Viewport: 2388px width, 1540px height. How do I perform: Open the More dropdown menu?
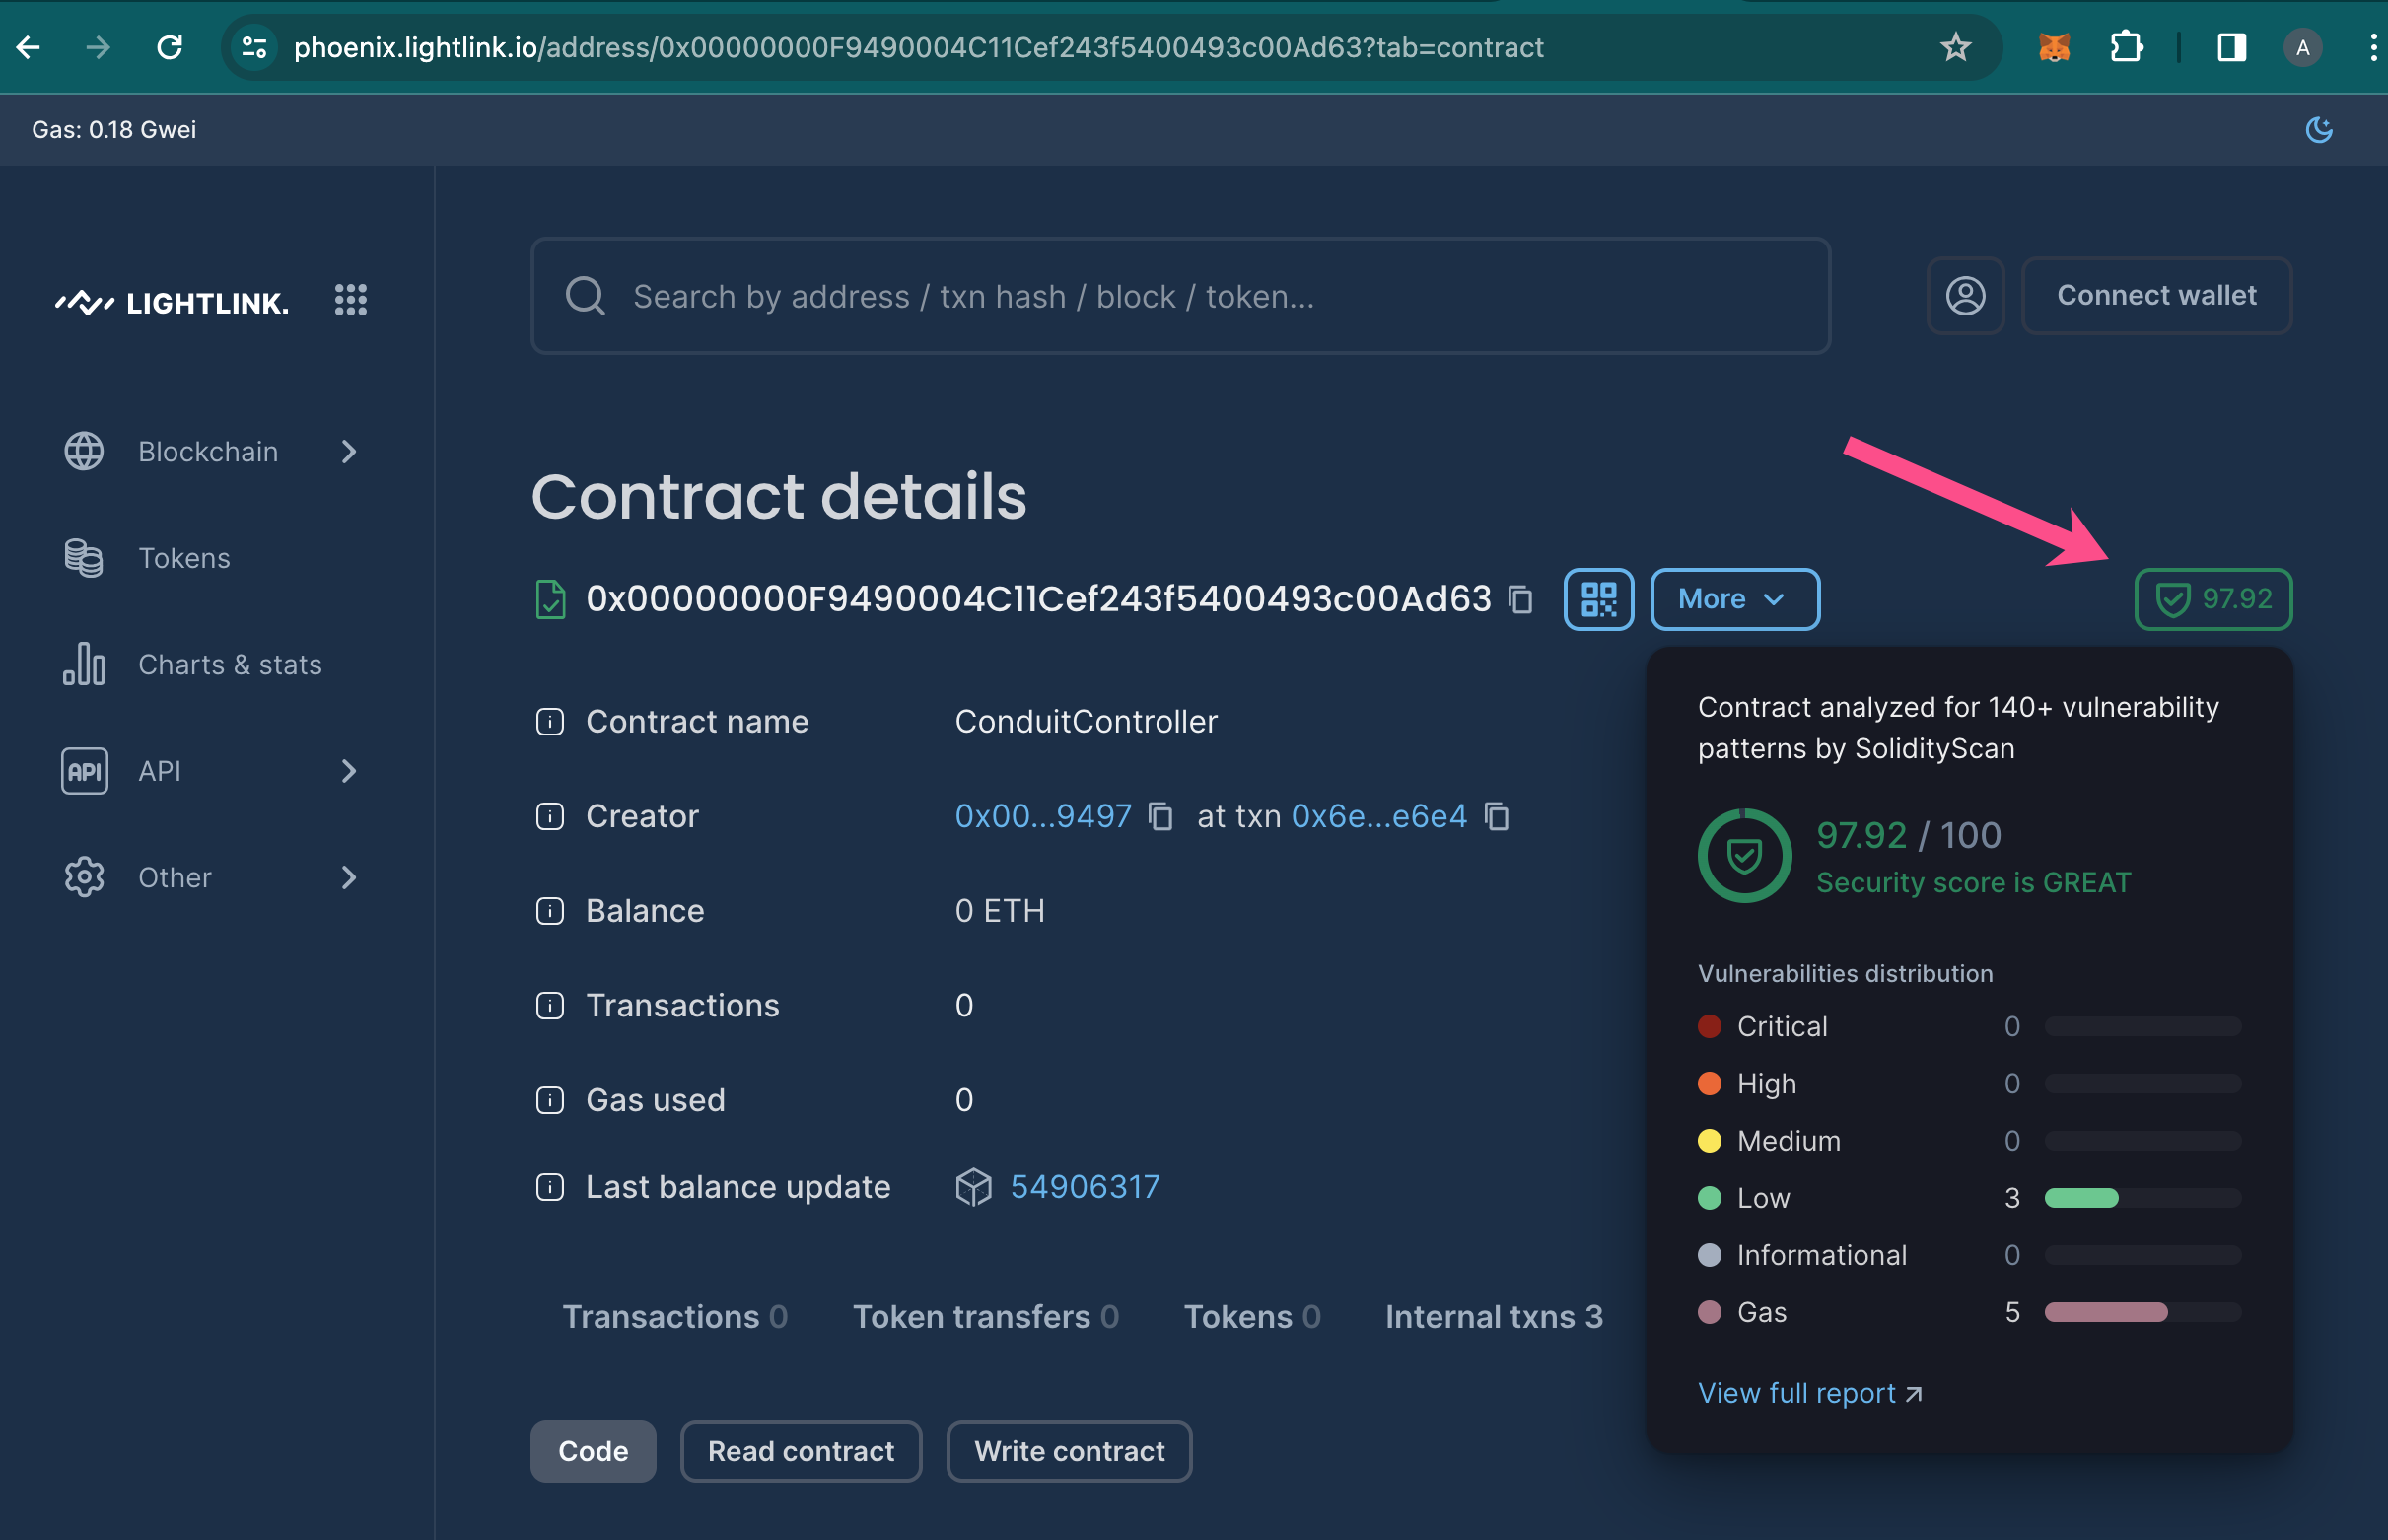coord(1734,599)
